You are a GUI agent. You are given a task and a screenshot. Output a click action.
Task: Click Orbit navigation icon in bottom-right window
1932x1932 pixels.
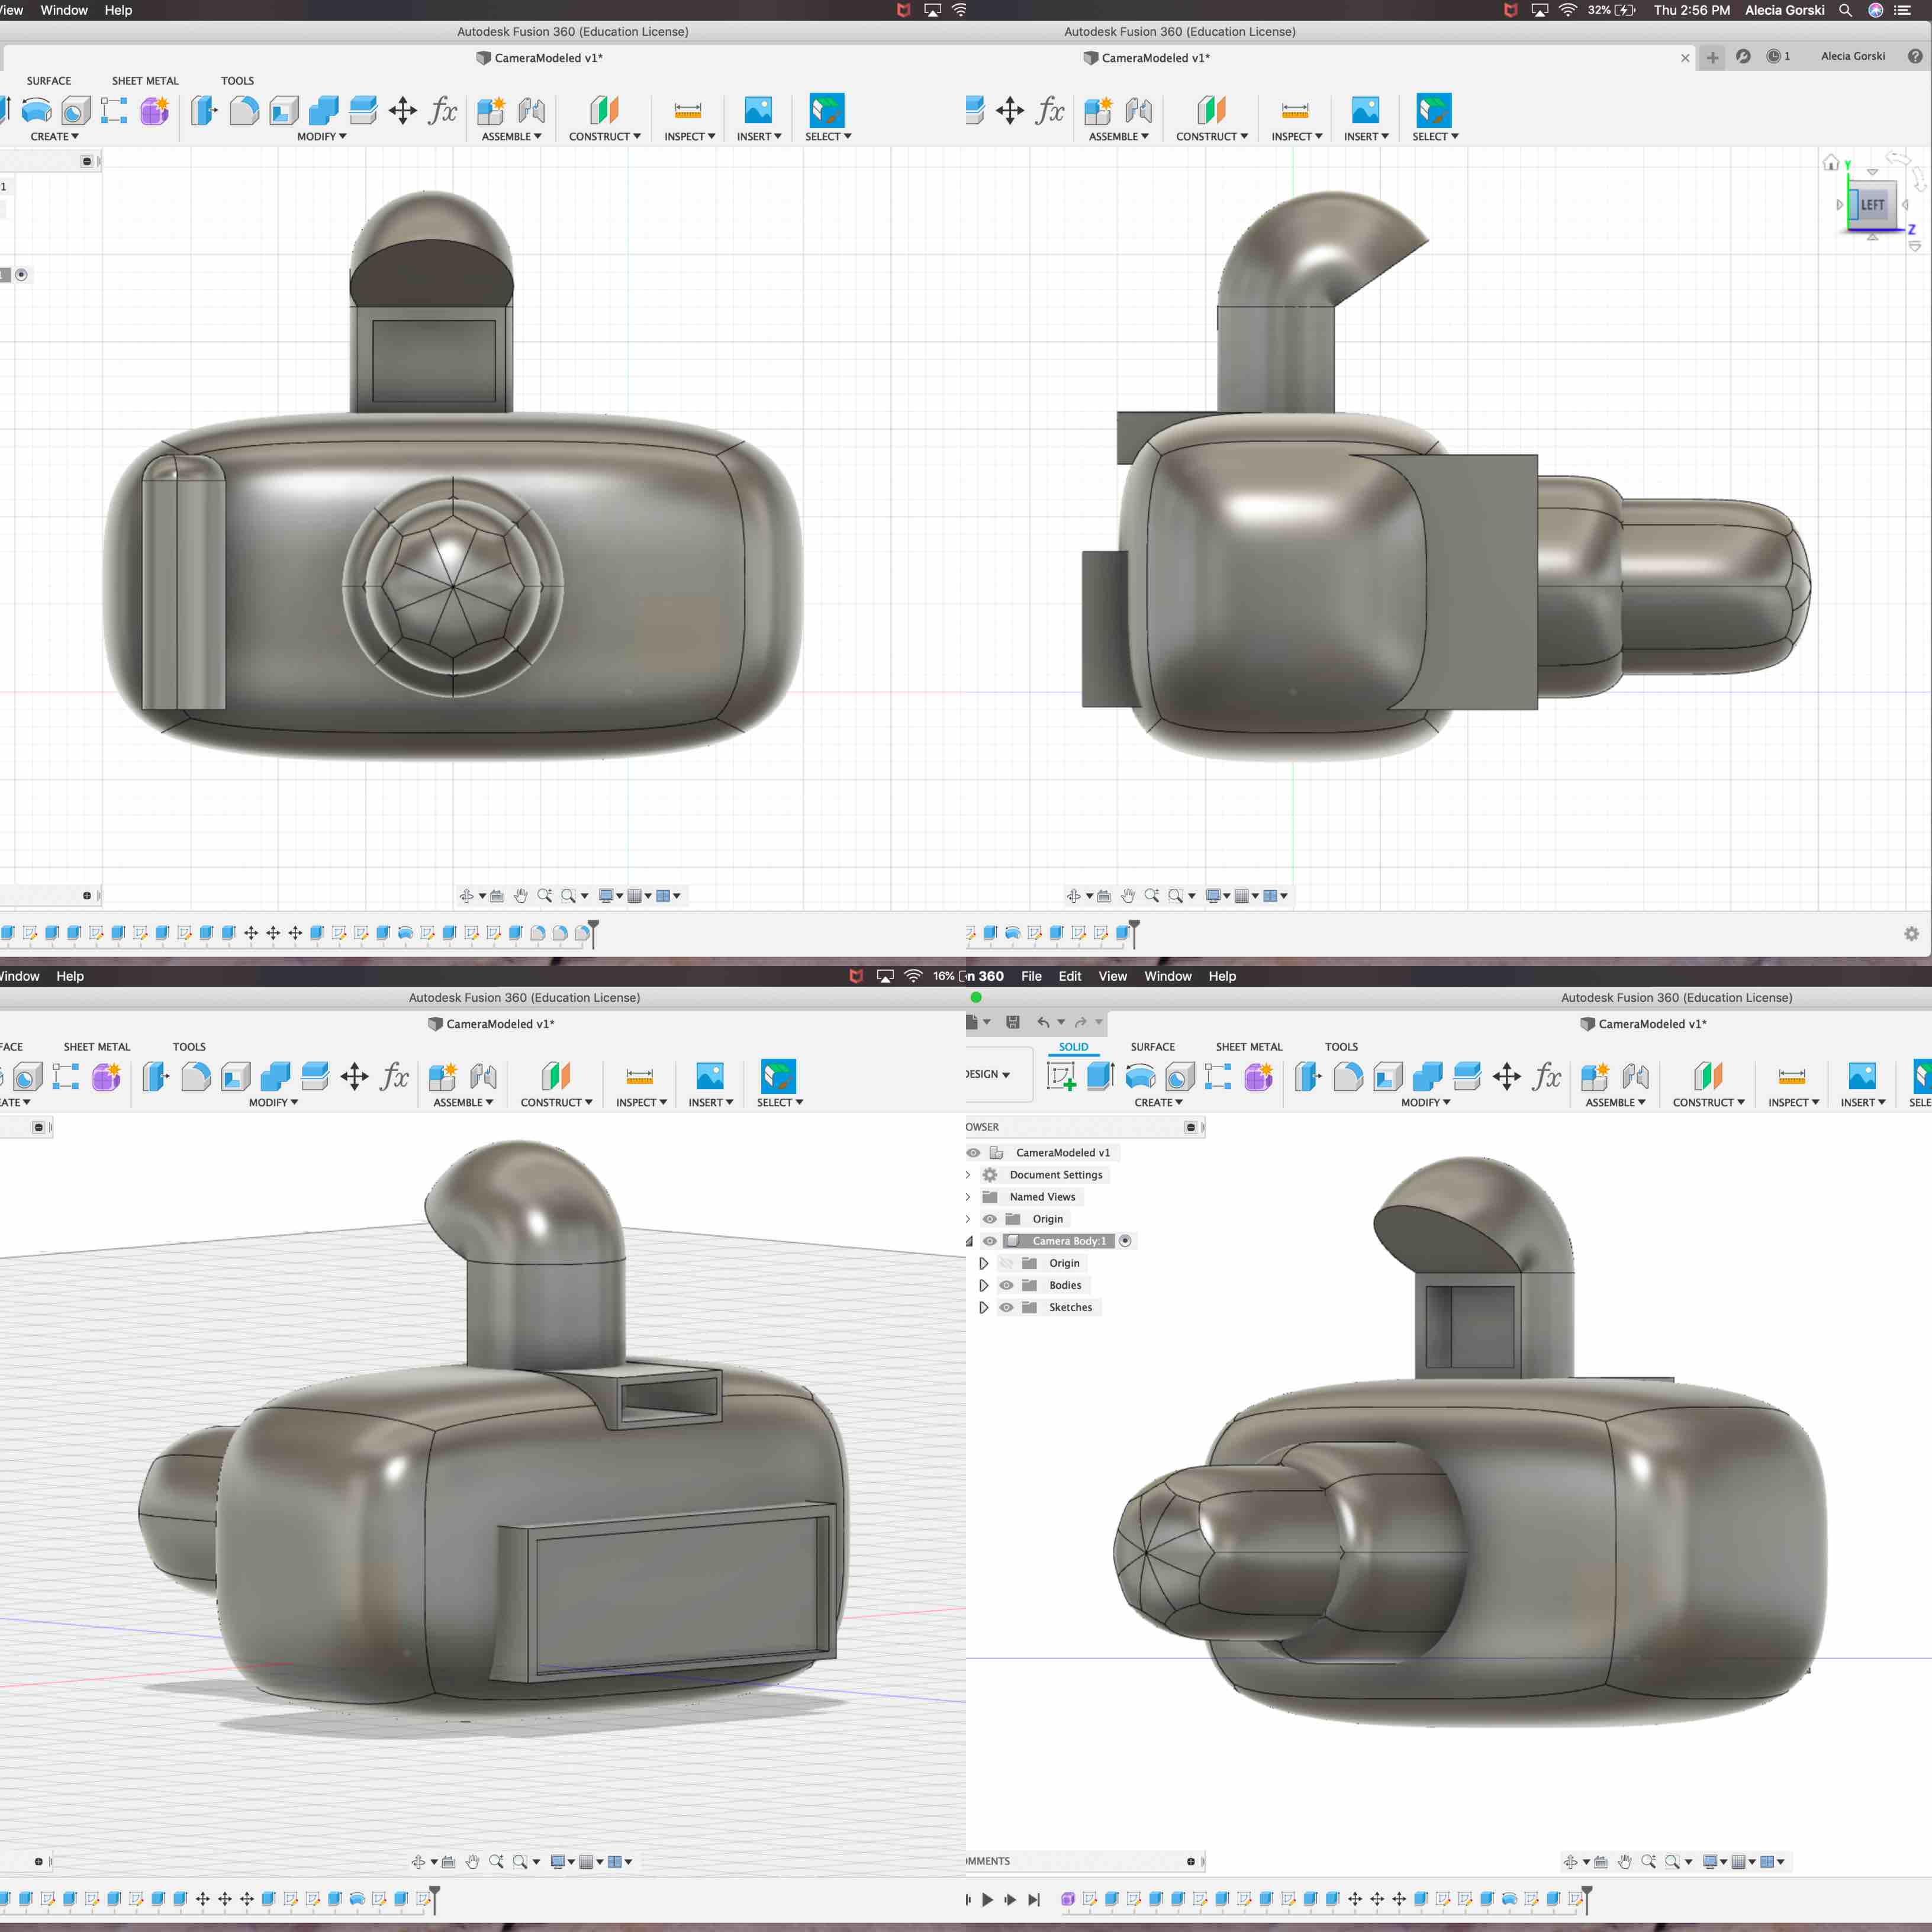pos(1570,1861)
